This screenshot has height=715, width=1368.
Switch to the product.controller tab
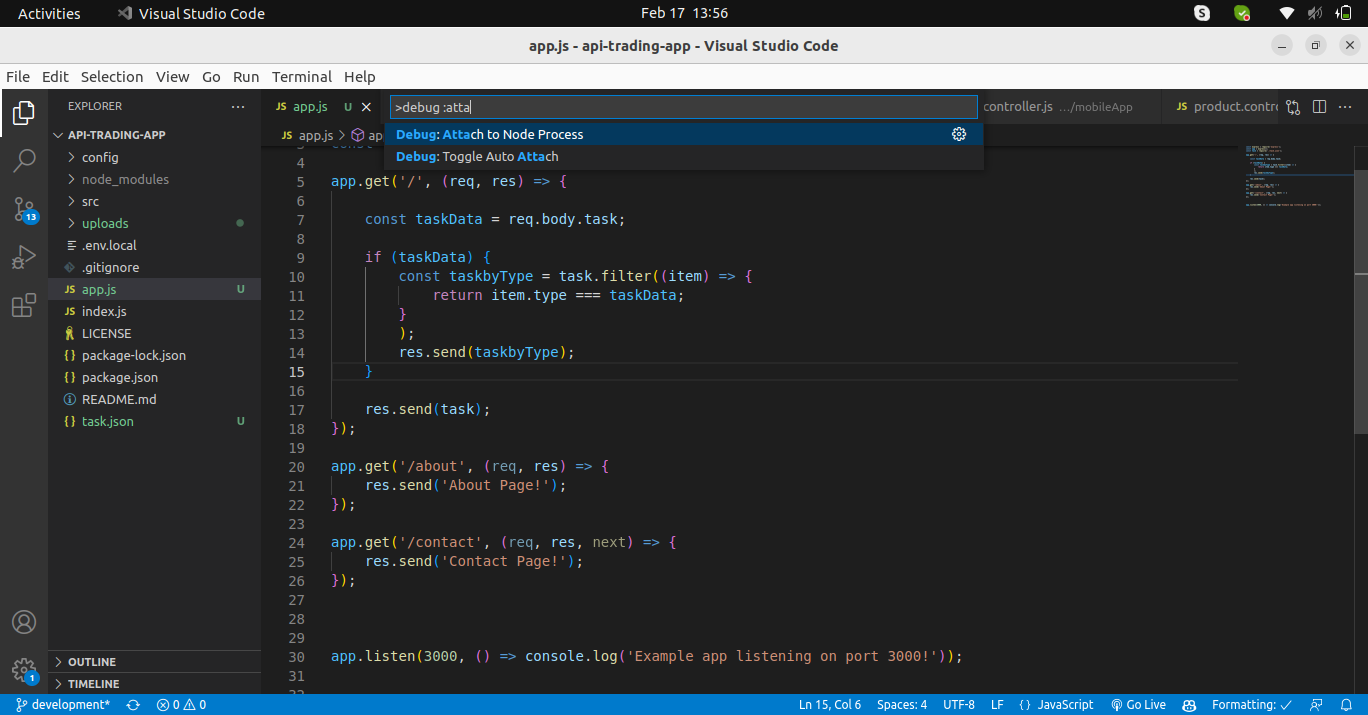[1228, 107]
